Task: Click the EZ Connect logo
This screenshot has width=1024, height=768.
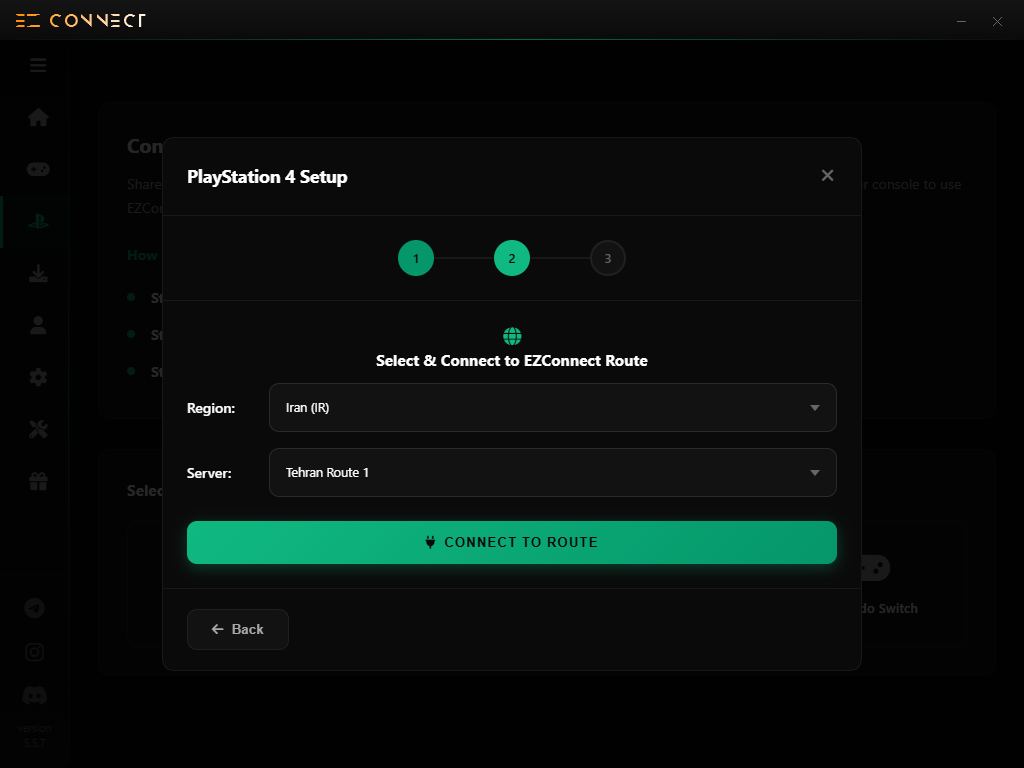Action: point(80,20)
